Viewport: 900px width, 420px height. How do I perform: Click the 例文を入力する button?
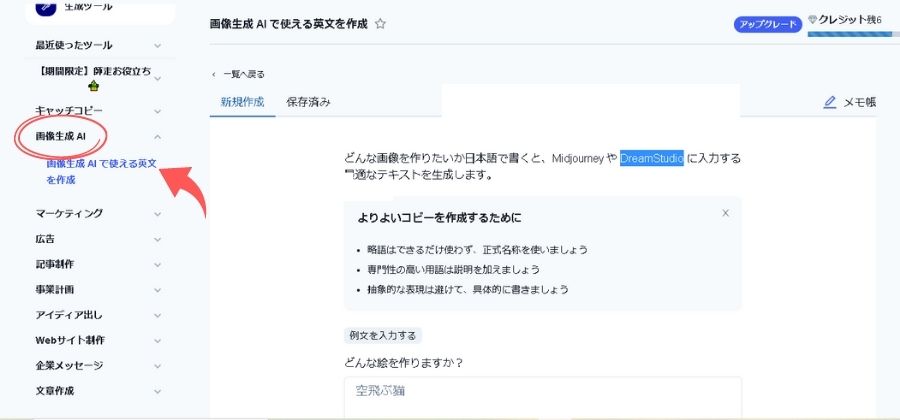click(383, 336)
